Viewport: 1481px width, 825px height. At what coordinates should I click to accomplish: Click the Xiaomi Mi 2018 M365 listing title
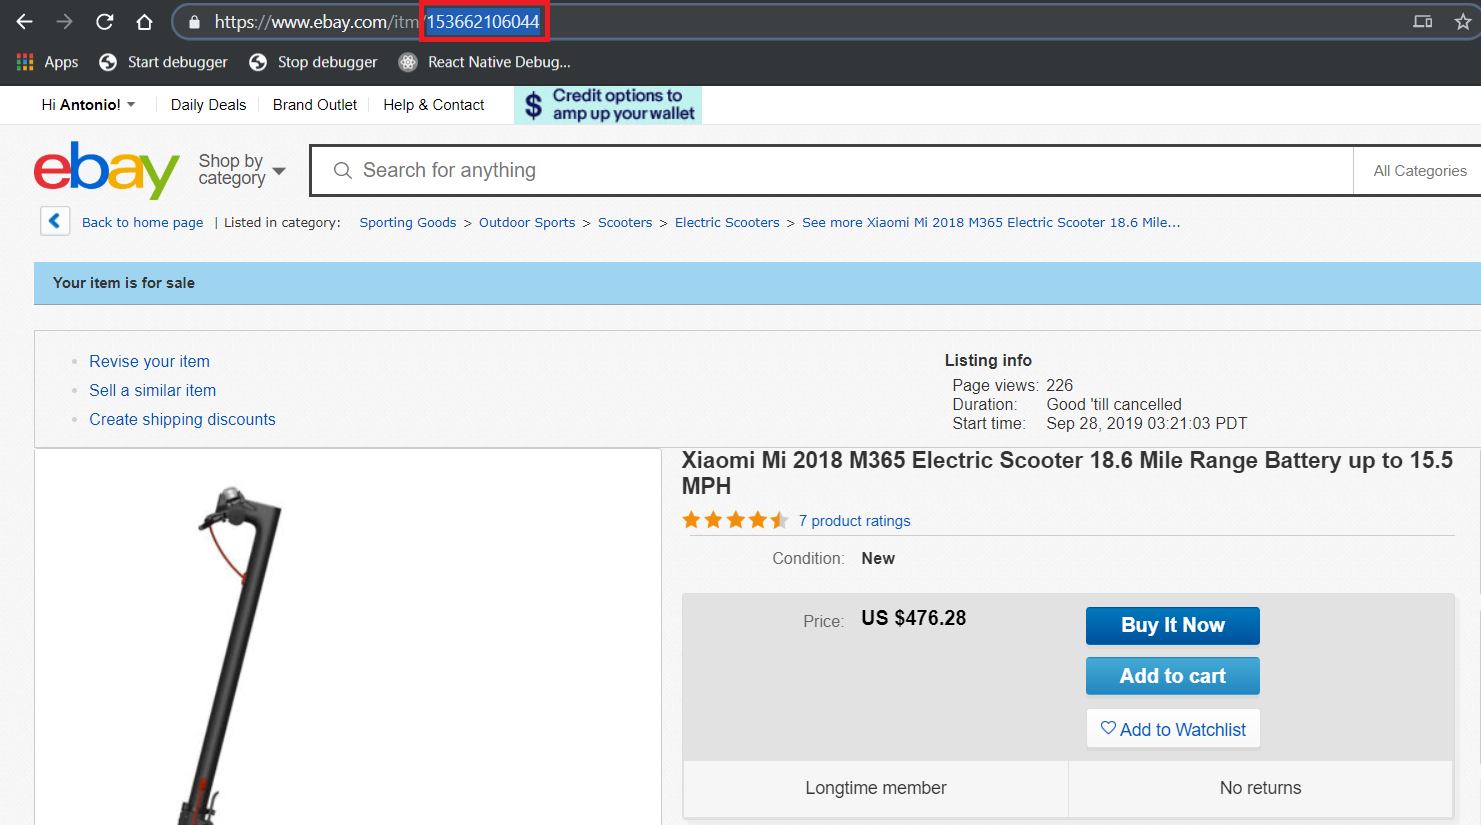(1067, 473)
